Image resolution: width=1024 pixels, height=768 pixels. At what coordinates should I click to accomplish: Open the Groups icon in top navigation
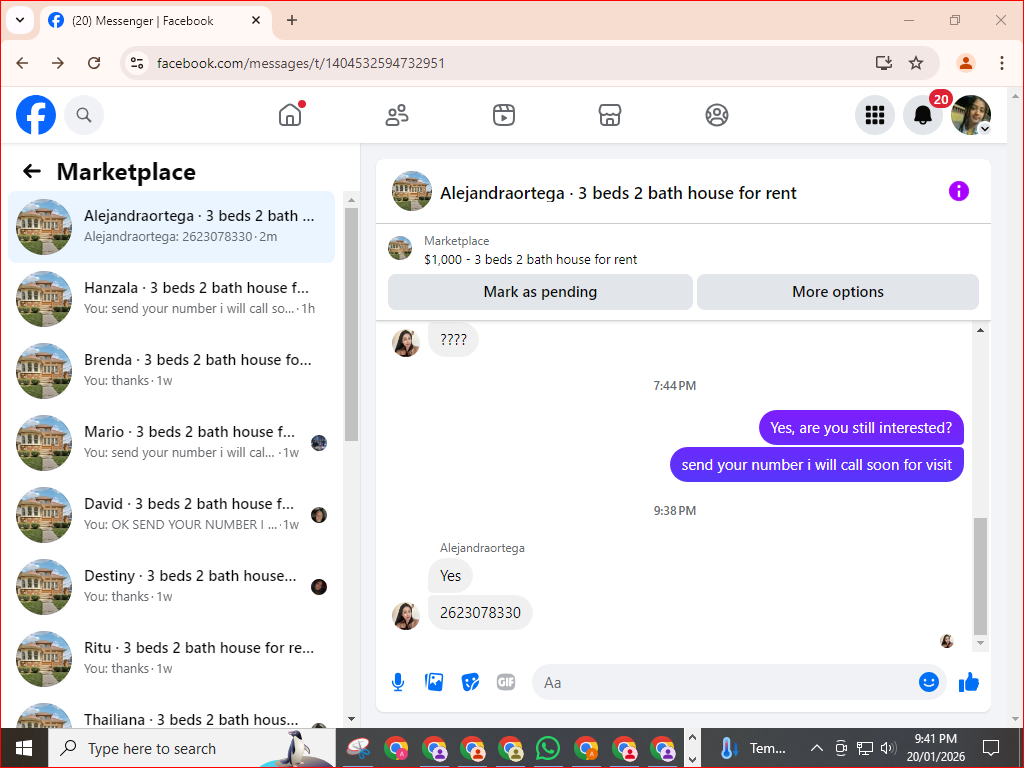point(716,115)
